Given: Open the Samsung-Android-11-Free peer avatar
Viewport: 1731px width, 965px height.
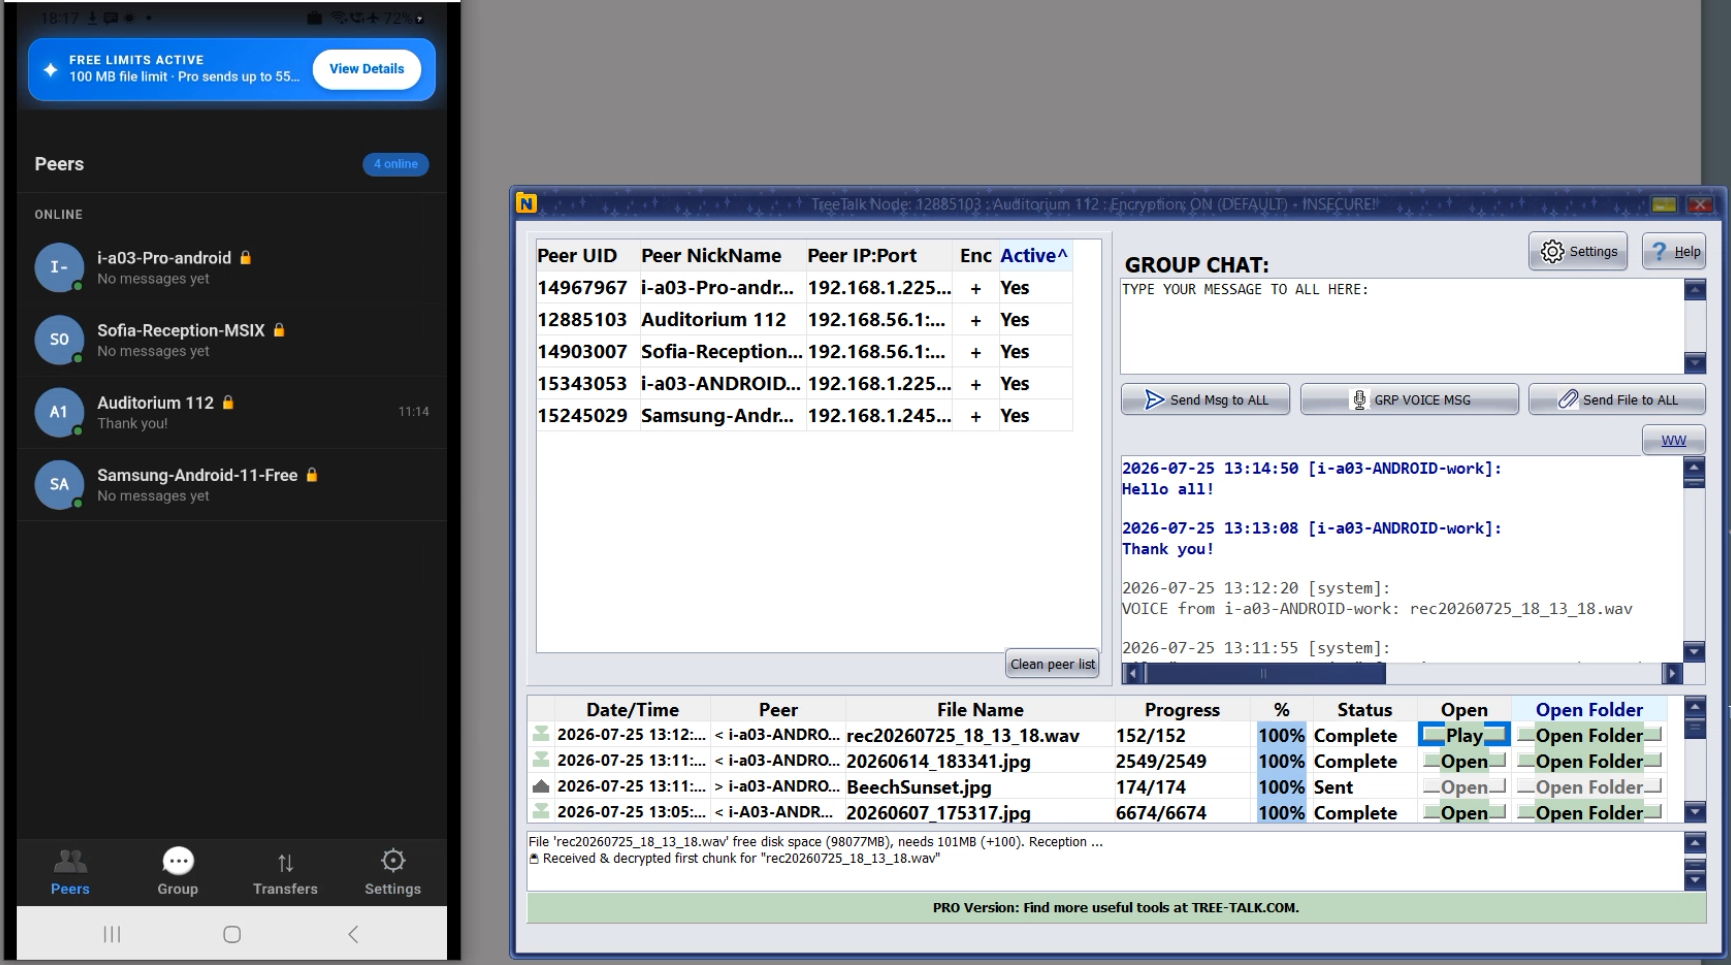Looking at the screenshot, I should click(x=59, y=484).
